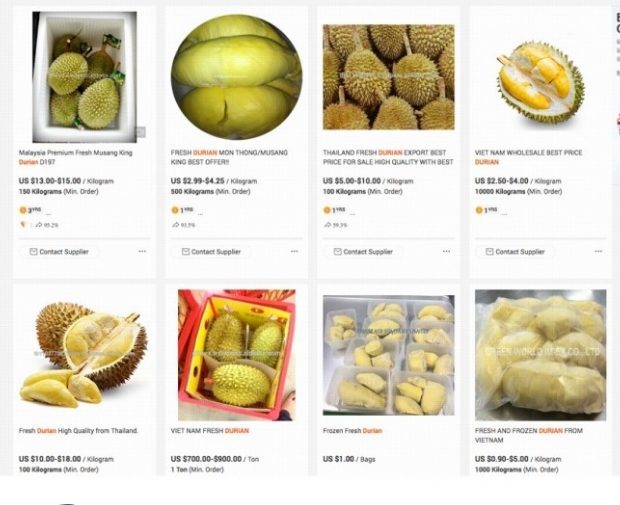Open THAILAND FRESH DURIAN EXPORT BEST PRICE link
The width and height of the screenshot is (620, 505).
[x=388, y=157]
